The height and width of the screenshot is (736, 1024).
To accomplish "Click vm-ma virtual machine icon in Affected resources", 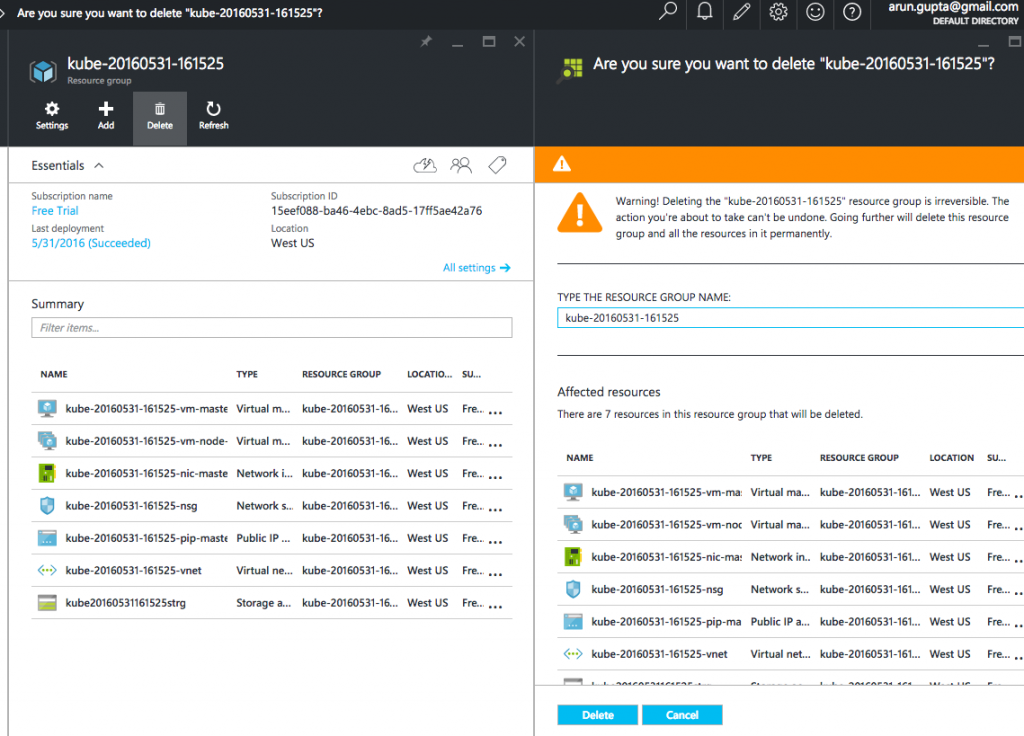I will 573,492.
